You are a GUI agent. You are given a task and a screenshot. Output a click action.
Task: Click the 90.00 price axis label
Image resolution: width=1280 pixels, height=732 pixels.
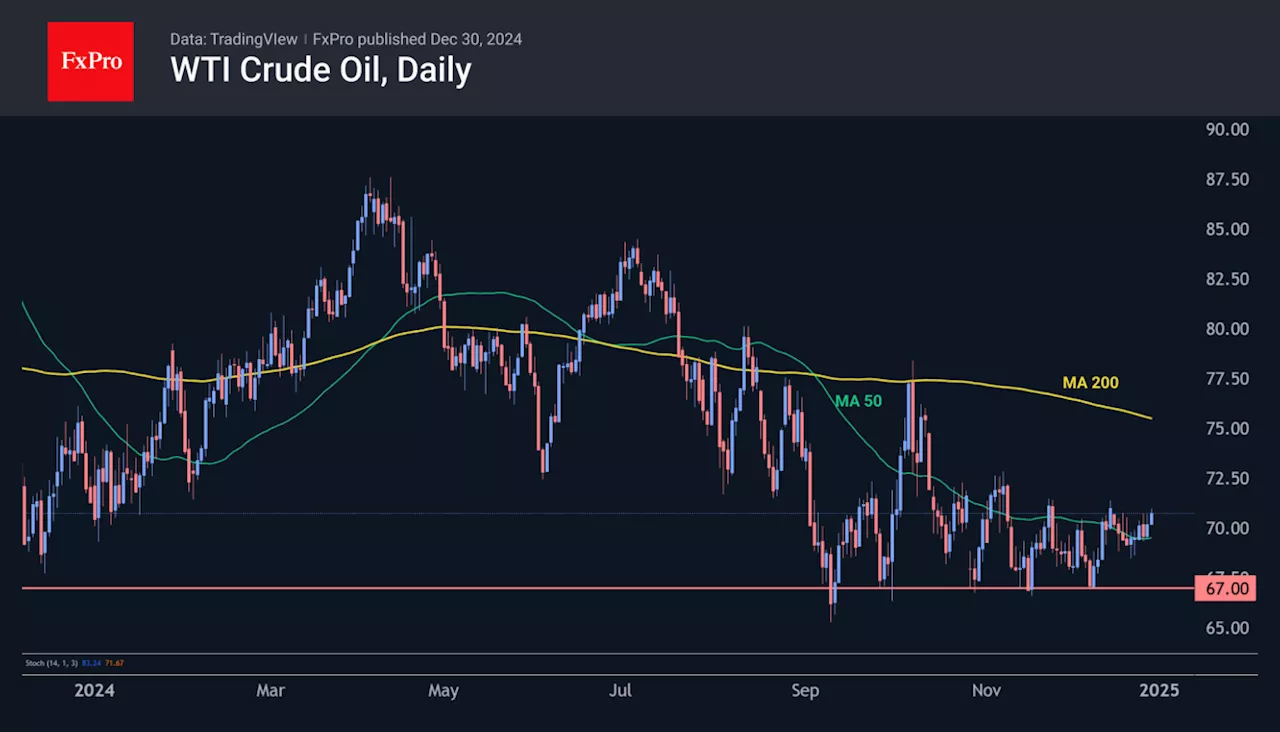click(1226, 129)
